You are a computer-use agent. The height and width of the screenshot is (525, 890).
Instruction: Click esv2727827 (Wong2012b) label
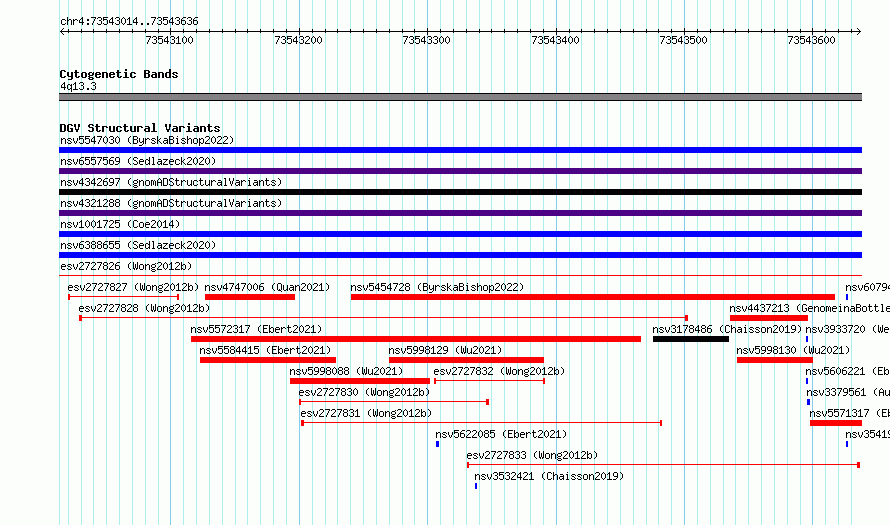133,287
